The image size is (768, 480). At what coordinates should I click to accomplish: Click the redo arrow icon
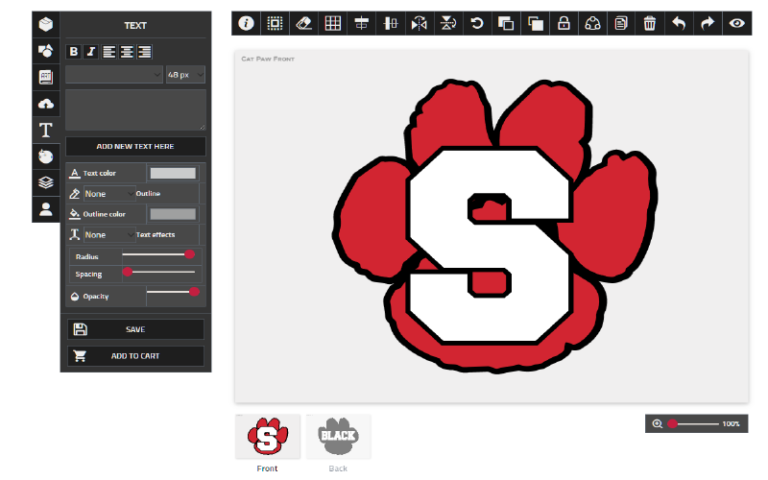pos(708,23)
